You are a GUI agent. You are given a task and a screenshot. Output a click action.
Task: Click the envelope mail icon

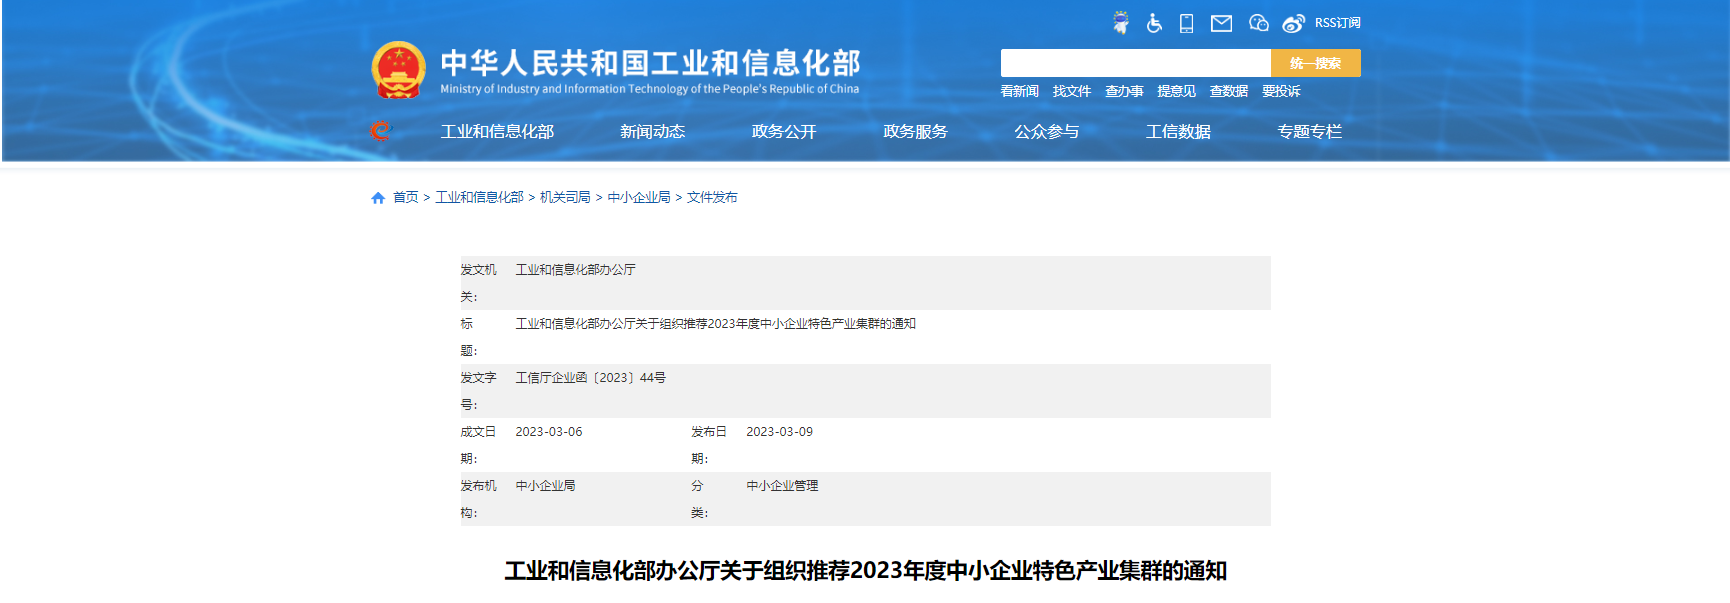point(1221,23)
